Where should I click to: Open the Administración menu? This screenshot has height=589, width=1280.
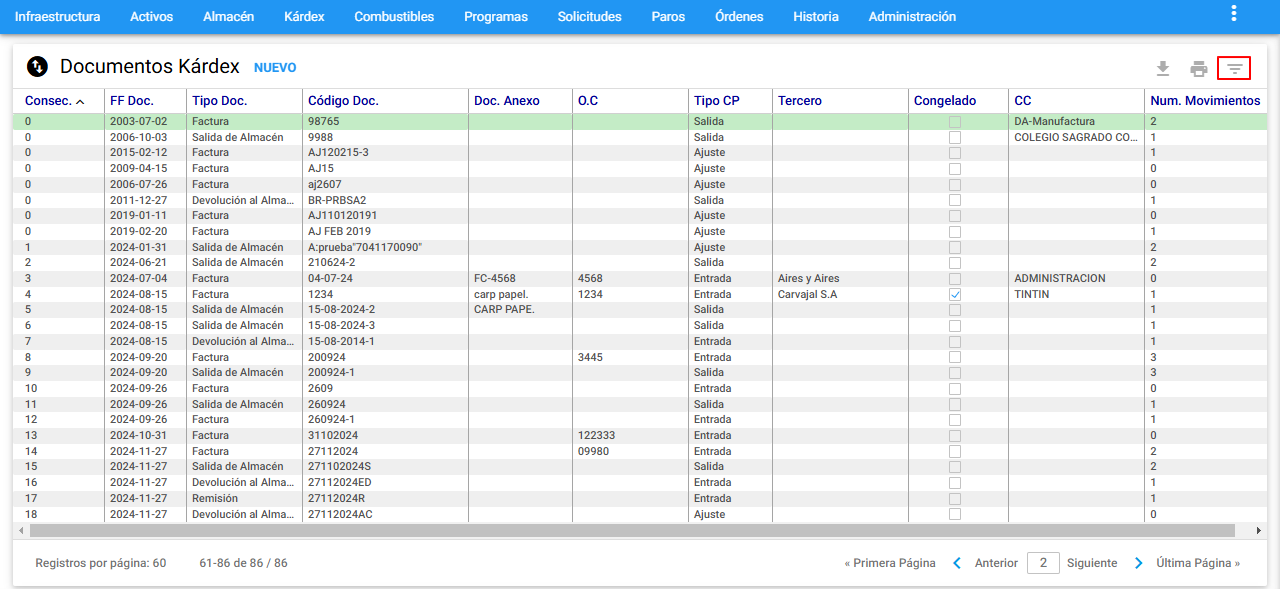tap(912, 17)
